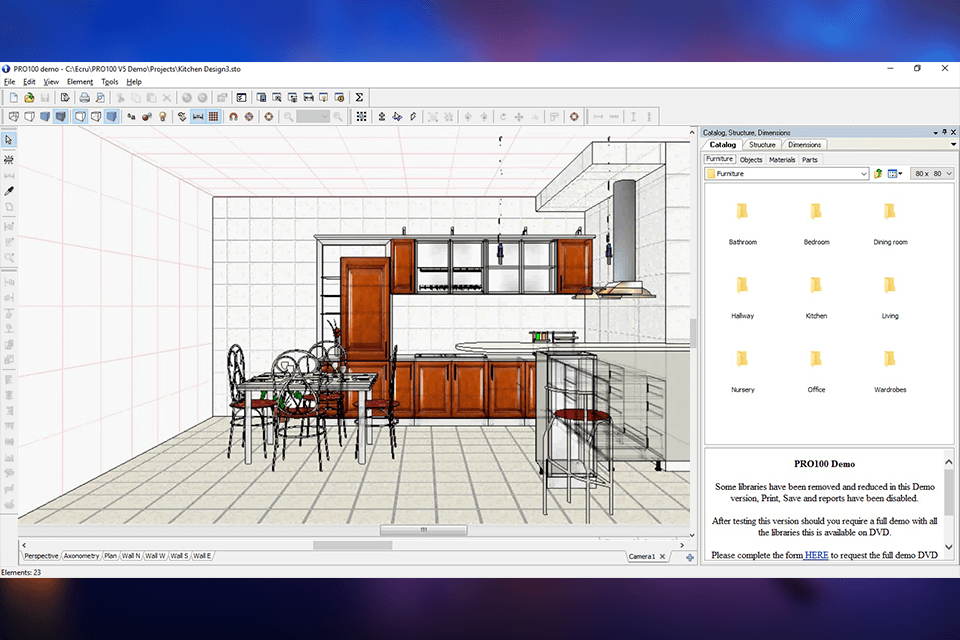Open the Element menu
This screenshot has width=960, height=640.
(79, 81)
